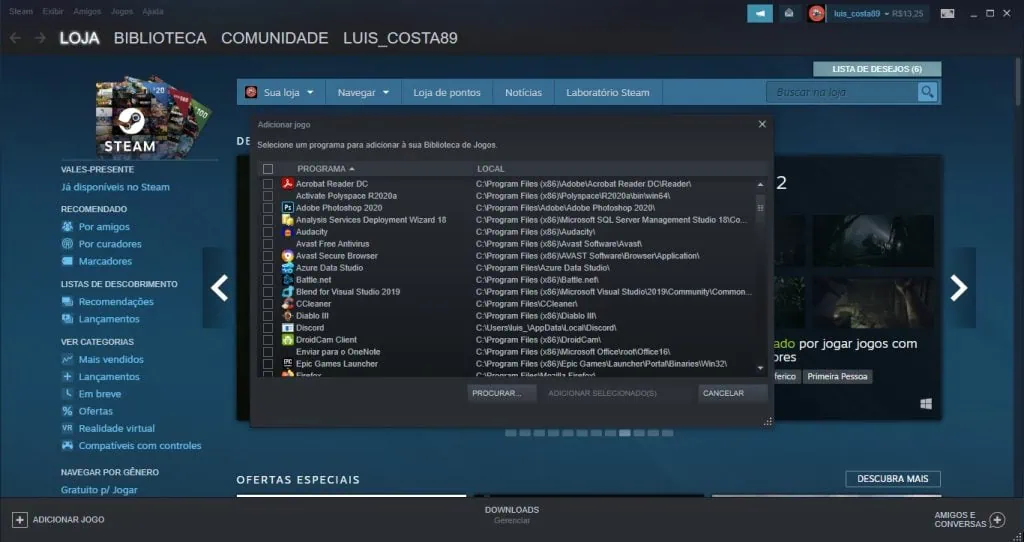
Task: Click the Discord program icon
Action: pyautogui.click(x=287, y=328)
